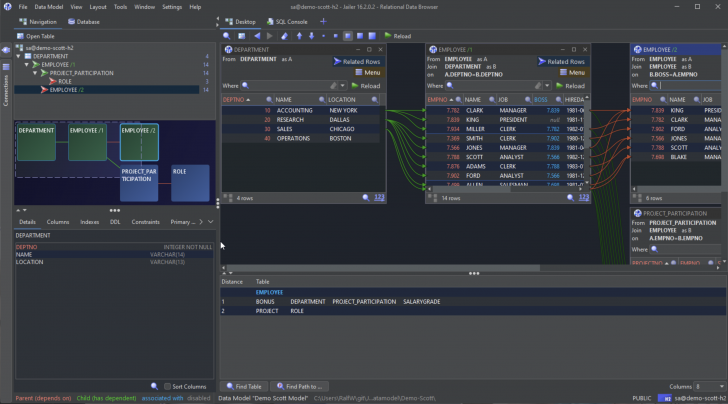The image size is (728, 404).
Task: Click the Find Table button
Action: [x=245, y=386]
